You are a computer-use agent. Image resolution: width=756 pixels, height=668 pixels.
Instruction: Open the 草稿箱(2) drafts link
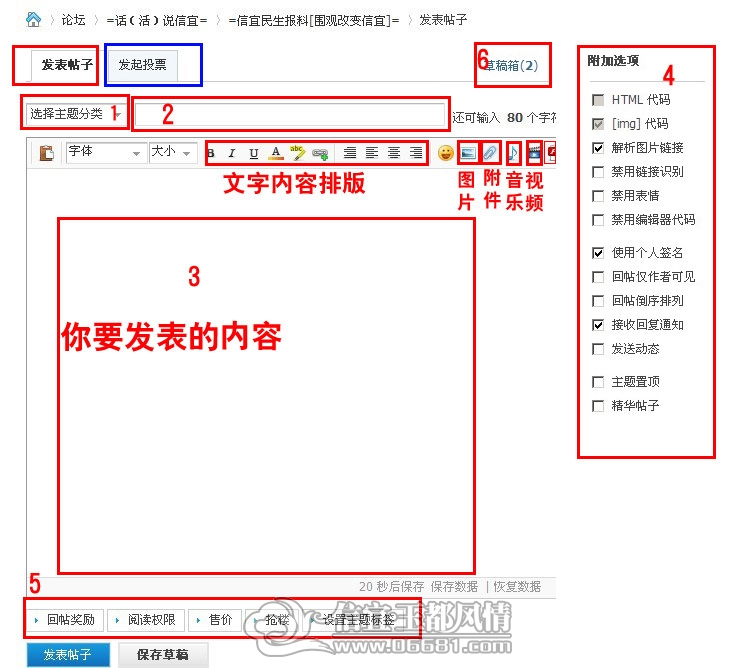click(x=511, y=66)
